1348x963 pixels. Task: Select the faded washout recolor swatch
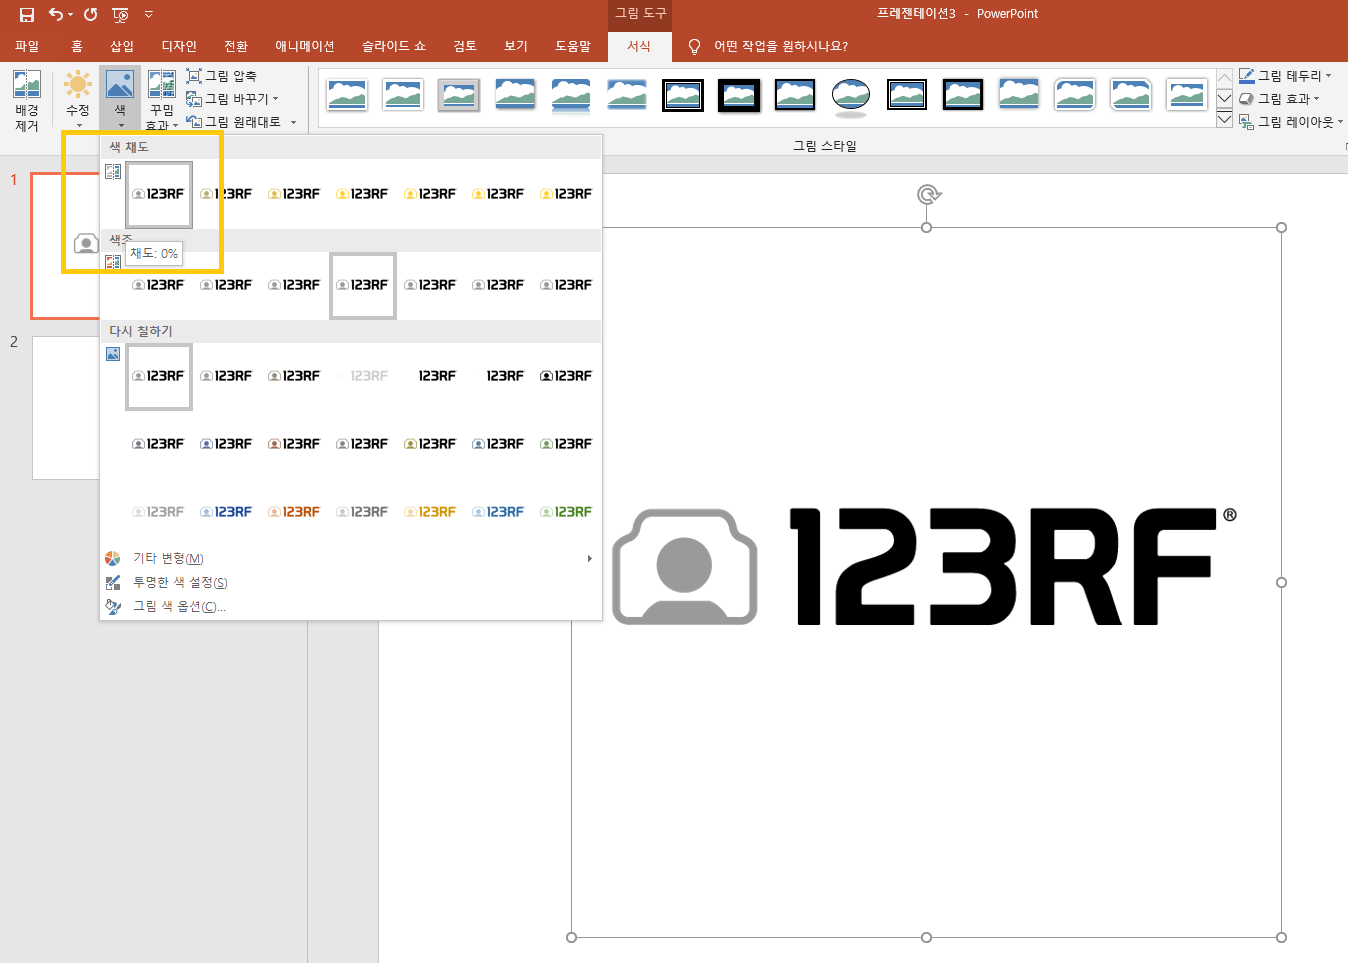pos(363,377)
